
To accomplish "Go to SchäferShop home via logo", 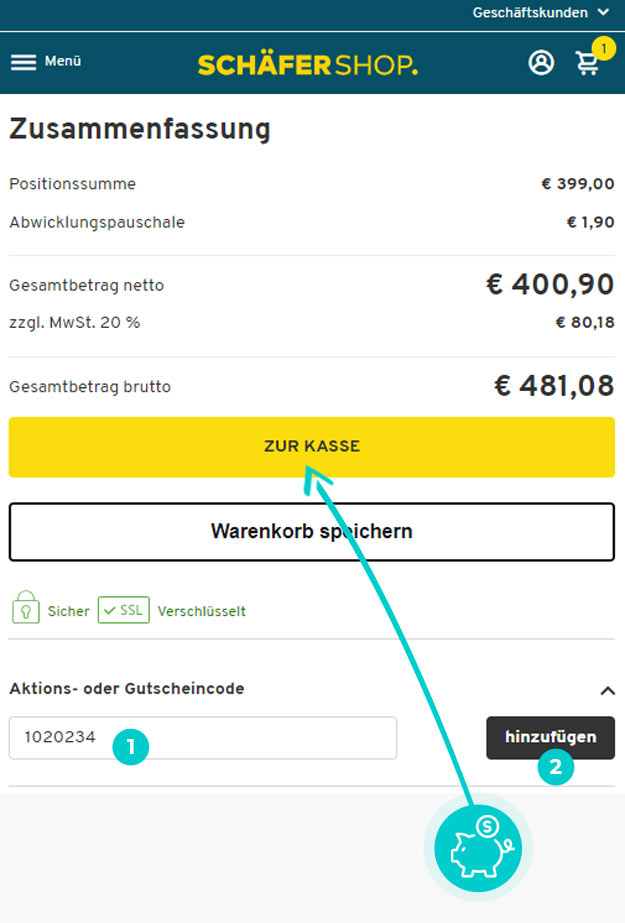I will coord(308,64).
